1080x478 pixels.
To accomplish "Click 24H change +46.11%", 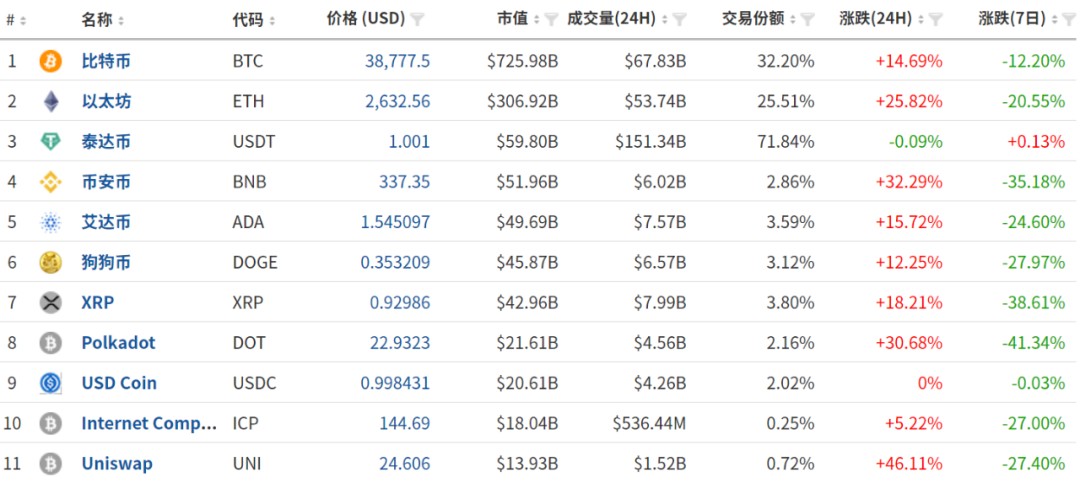I will [x=909, y=464].
